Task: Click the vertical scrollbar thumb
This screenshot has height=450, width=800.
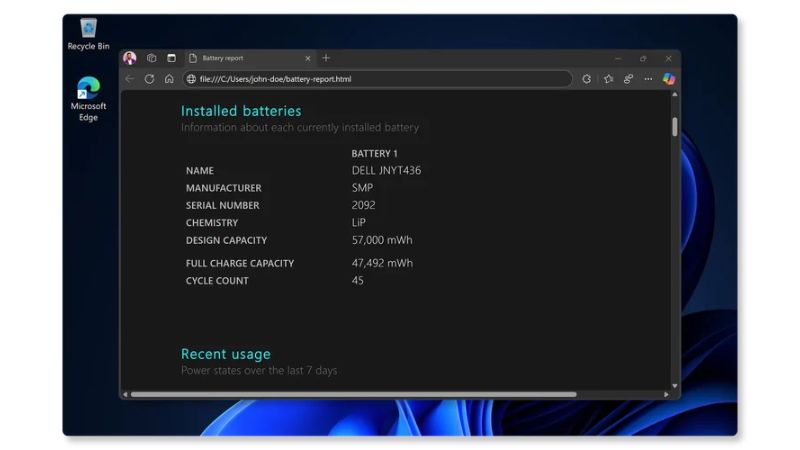Action: click(674, 127)
